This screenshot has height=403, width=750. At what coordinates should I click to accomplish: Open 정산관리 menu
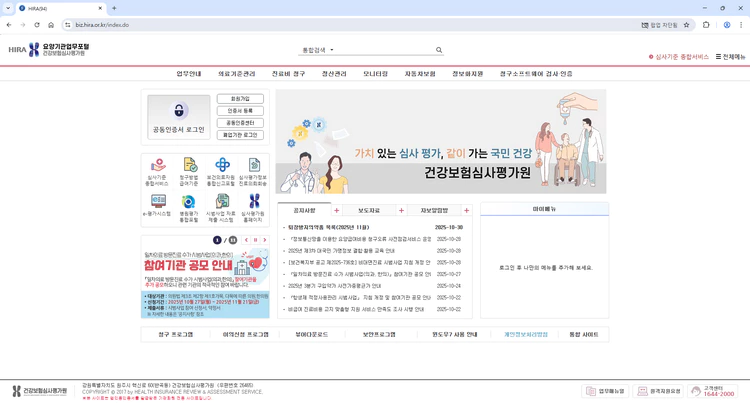pyautogui.click(x=334, y=74)
